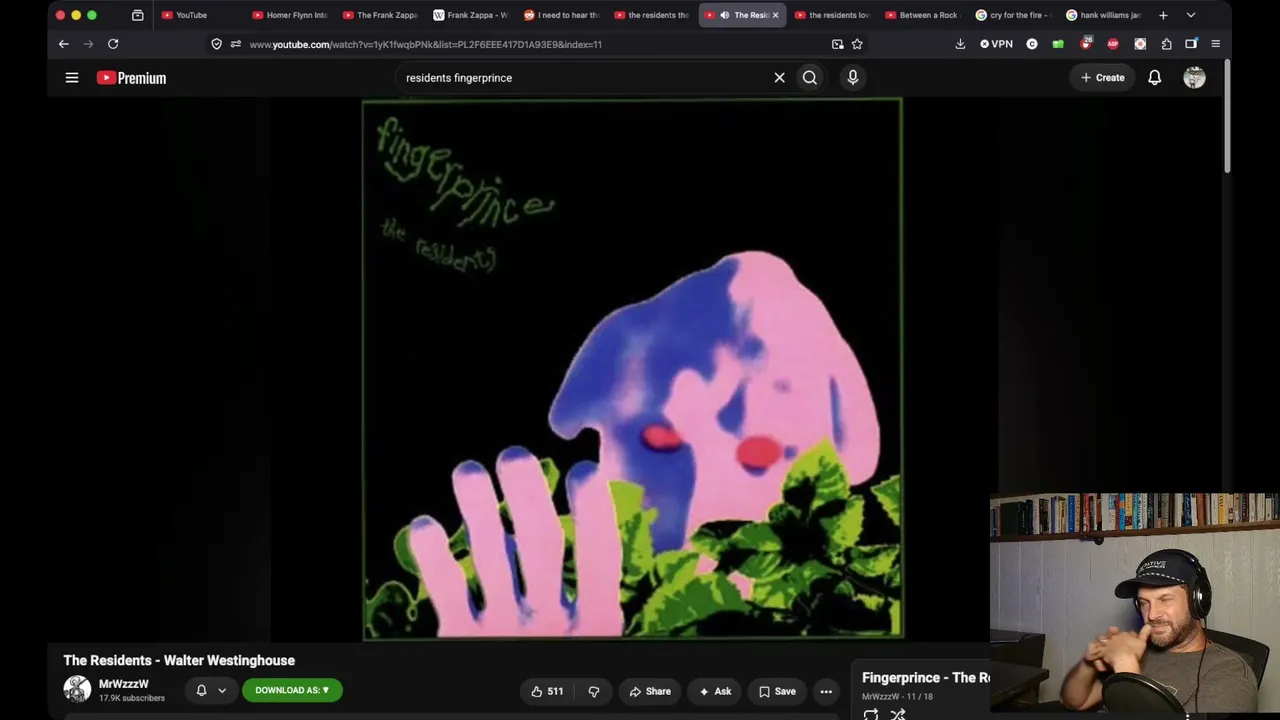Switch to 'cry for the fire' tab

point(1013,15)
